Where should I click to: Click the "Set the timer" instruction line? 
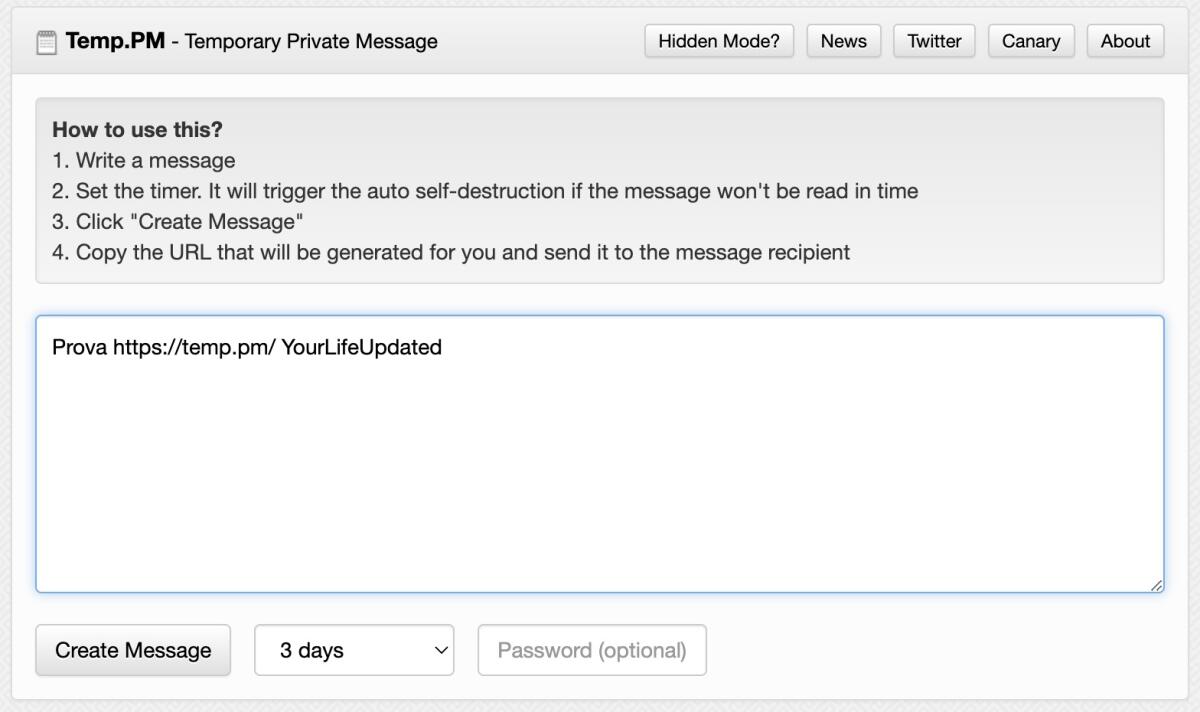click(484, 191)
